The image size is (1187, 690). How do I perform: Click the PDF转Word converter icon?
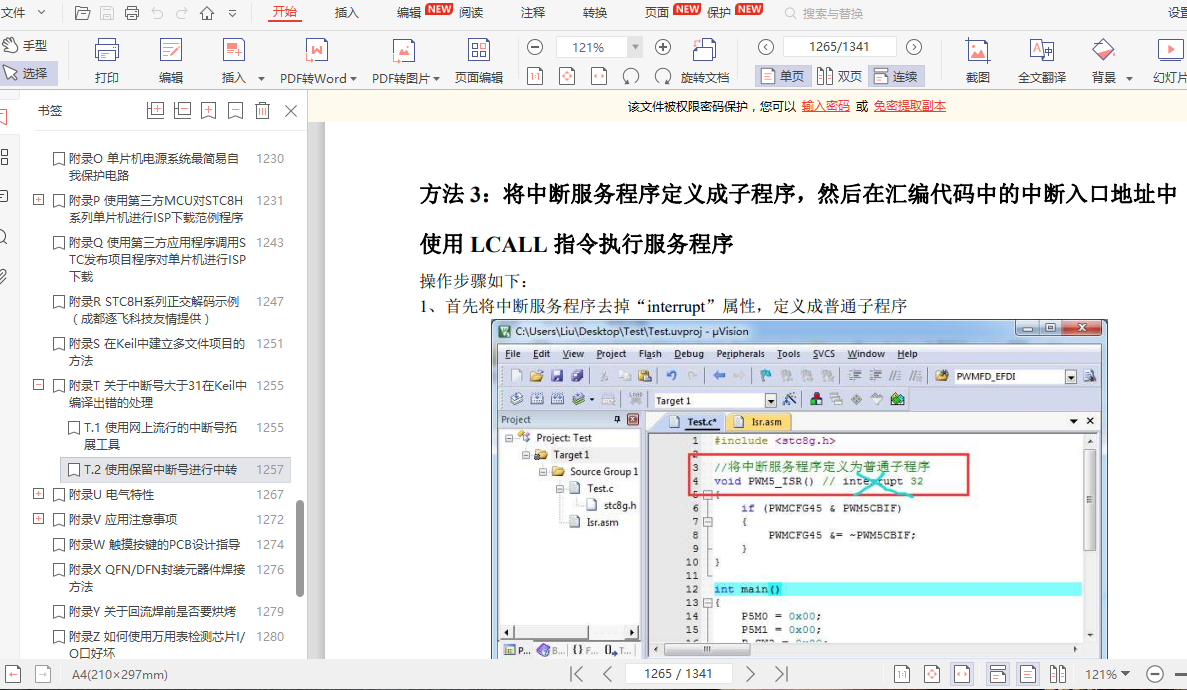point(316,51)
